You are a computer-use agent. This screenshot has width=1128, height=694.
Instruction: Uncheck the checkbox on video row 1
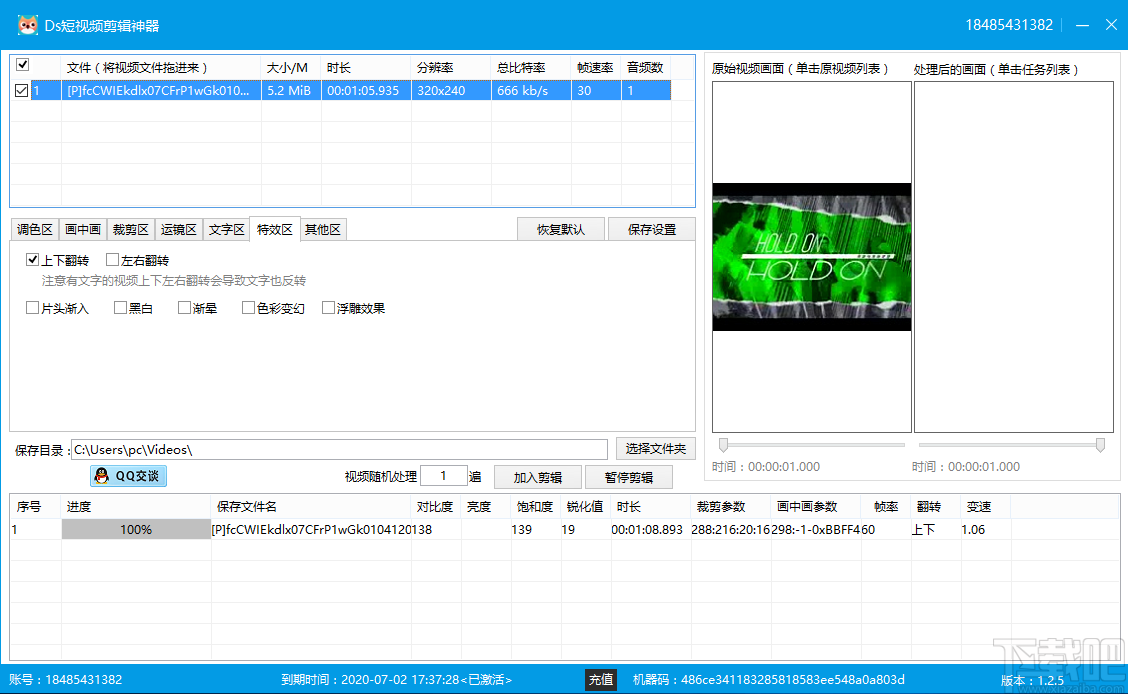(x=22, y=90)
